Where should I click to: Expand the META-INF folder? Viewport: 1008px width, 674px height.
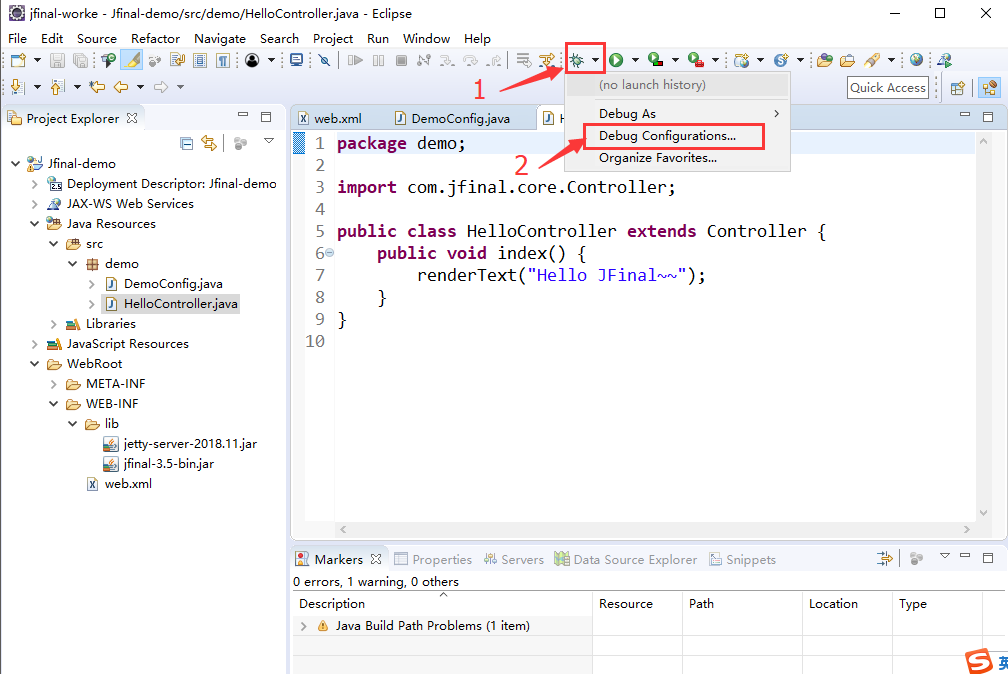[x=54, y=384]
